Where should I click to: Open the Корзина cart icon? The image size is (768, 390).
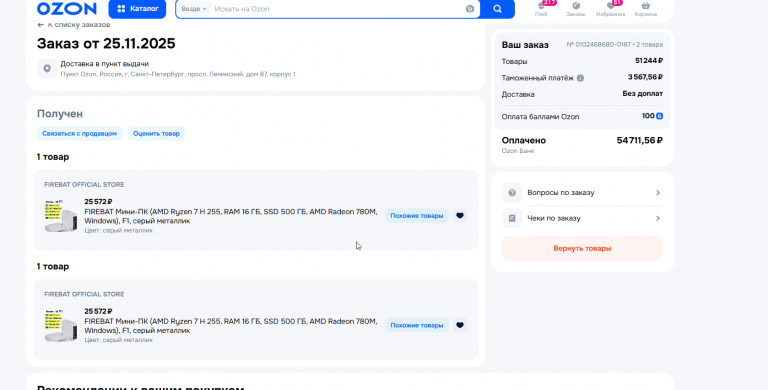[646, 9]
